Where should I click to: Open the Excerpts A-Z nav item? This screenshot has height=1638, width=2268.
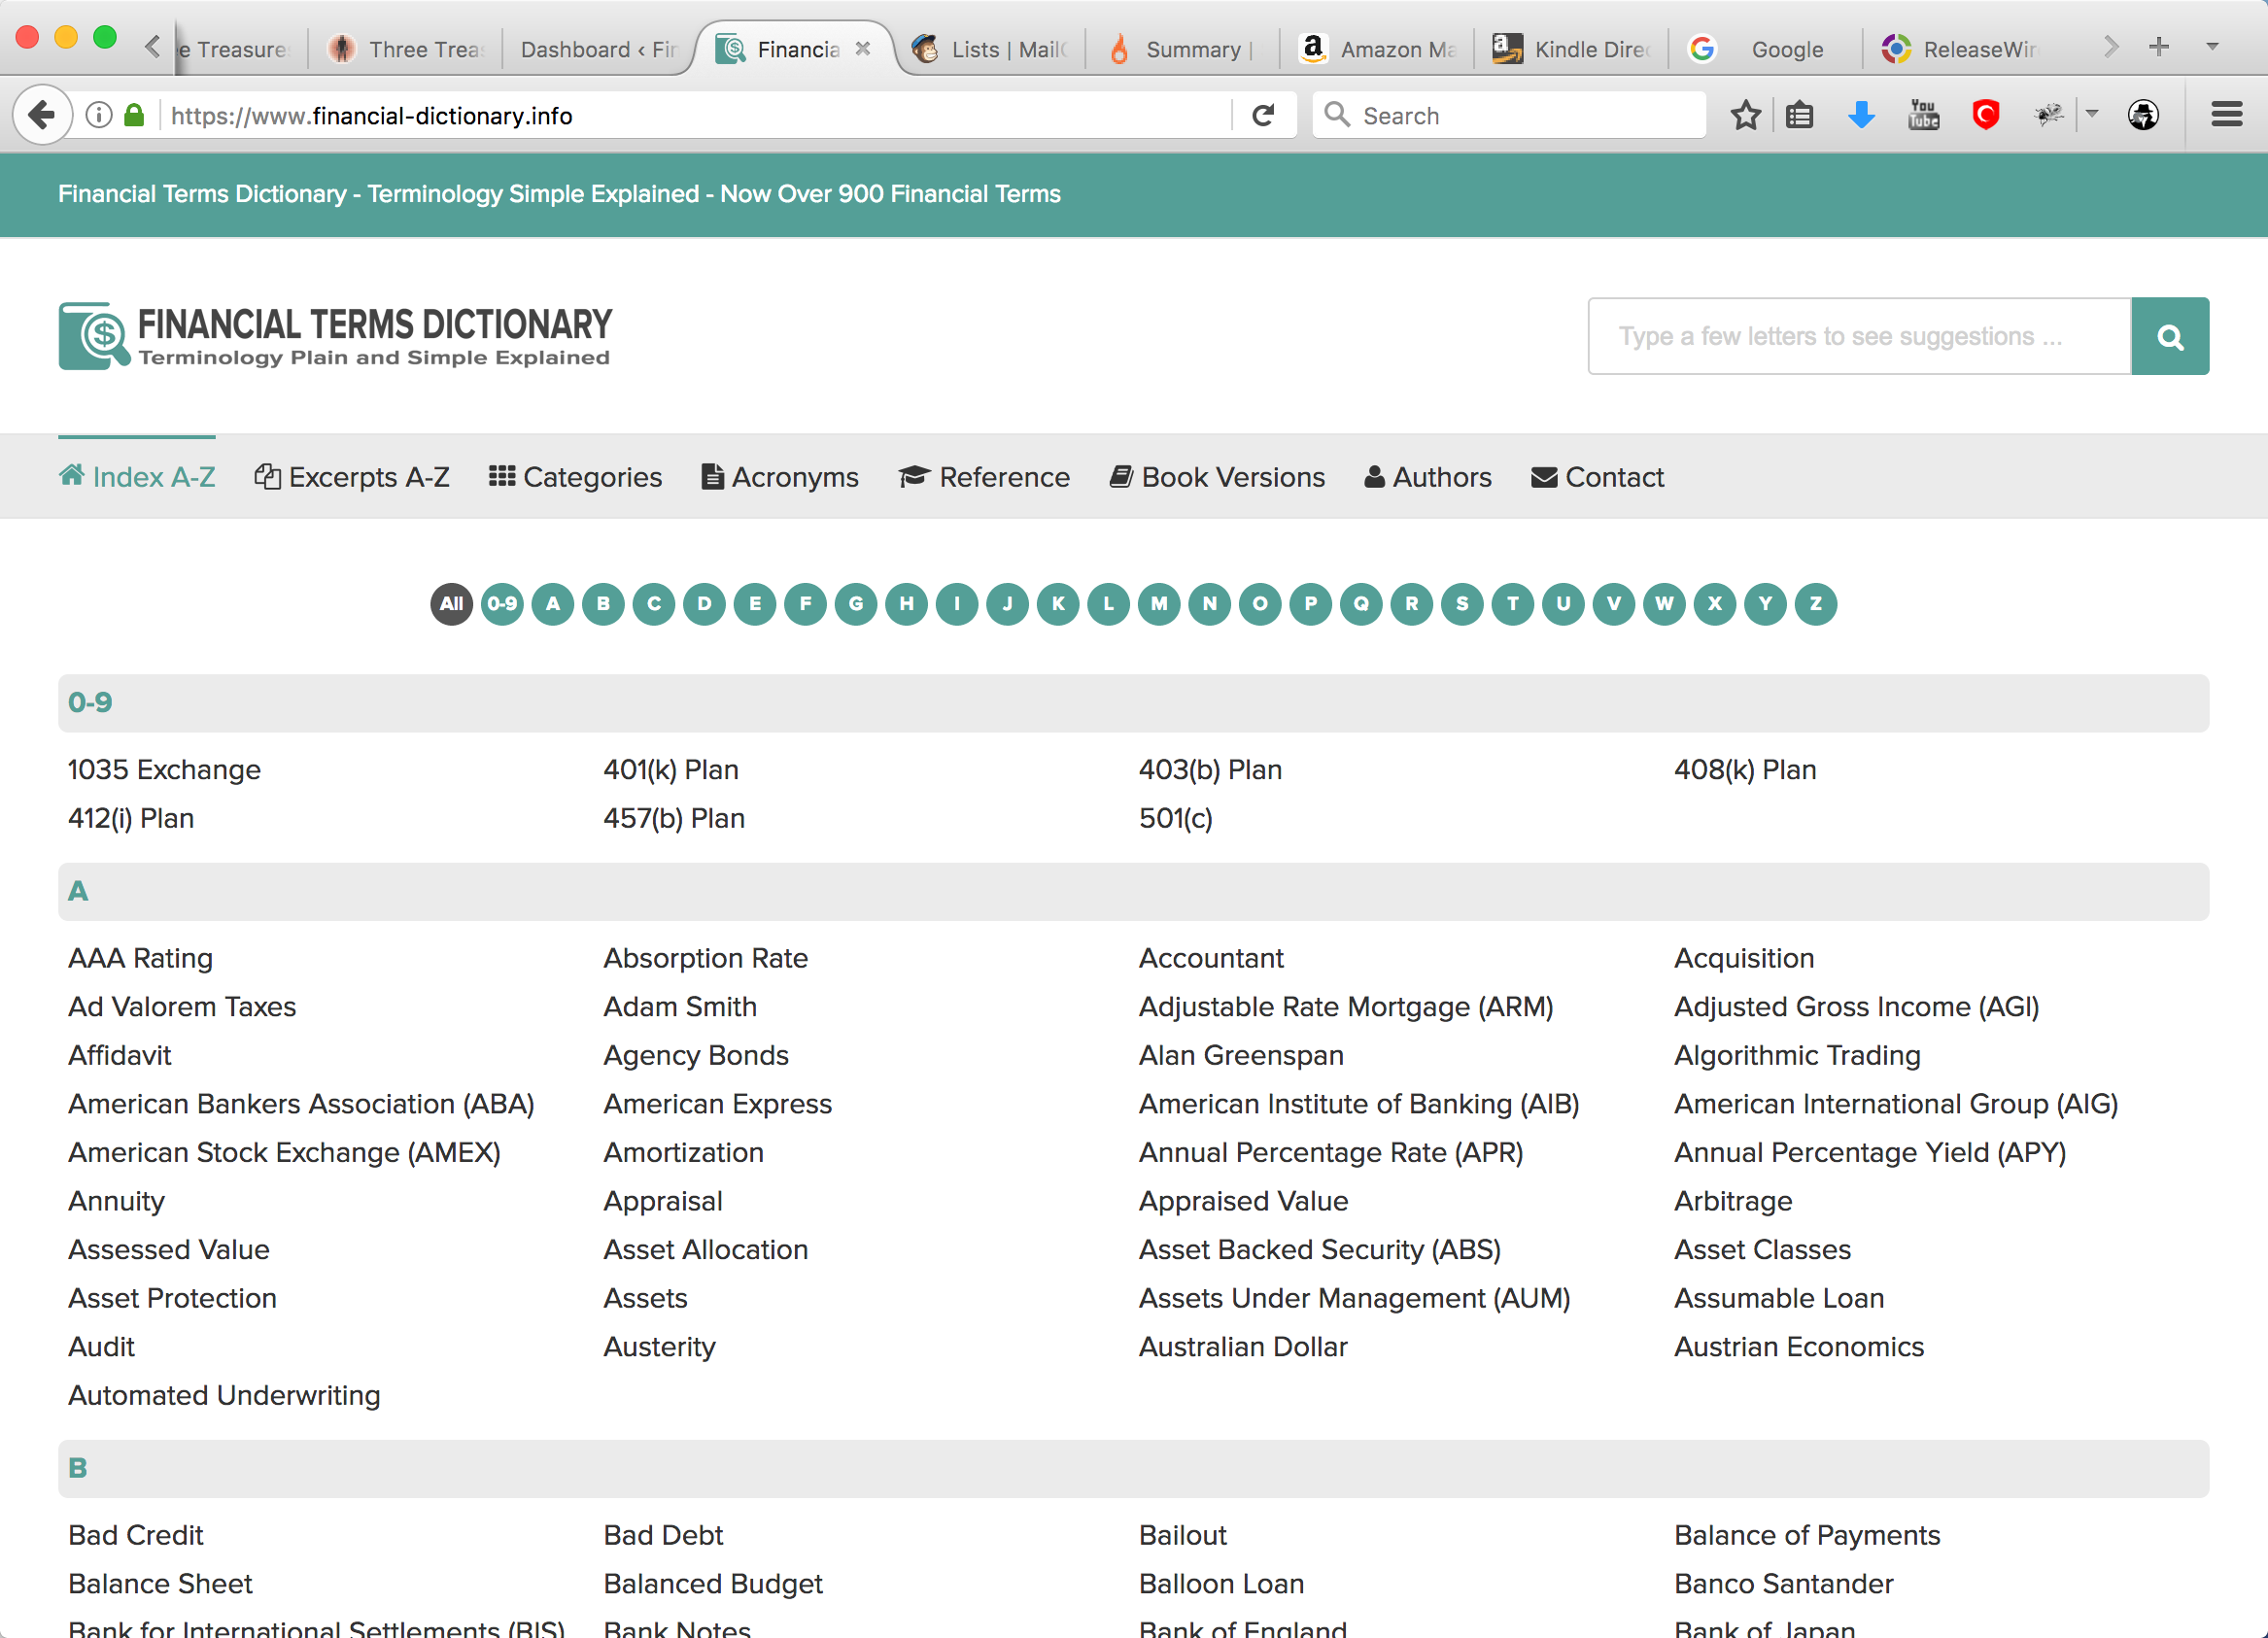click(x=352, y=477)
